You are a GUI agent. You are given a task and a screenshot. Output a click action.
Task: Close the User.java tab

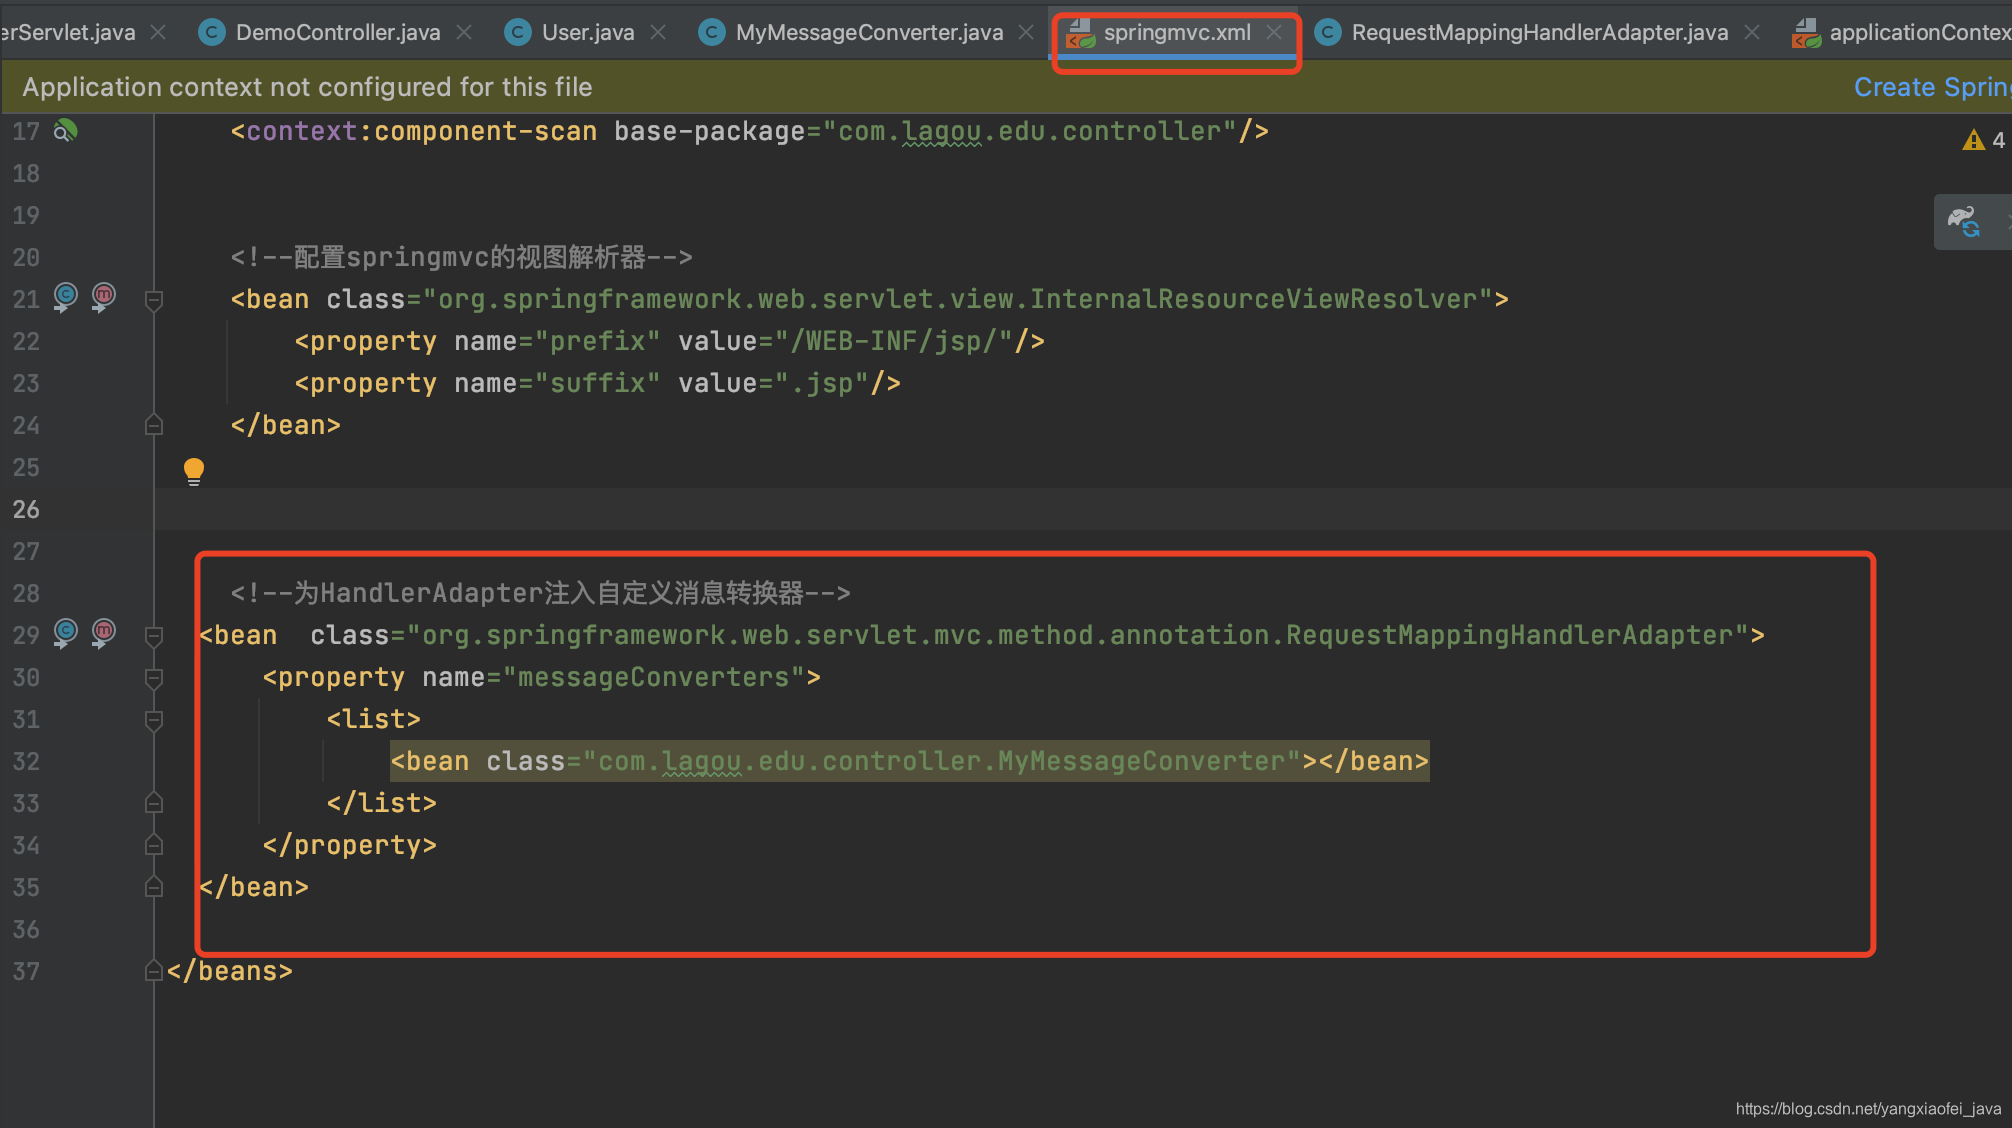pyautogui.click(x=658, y=33)
